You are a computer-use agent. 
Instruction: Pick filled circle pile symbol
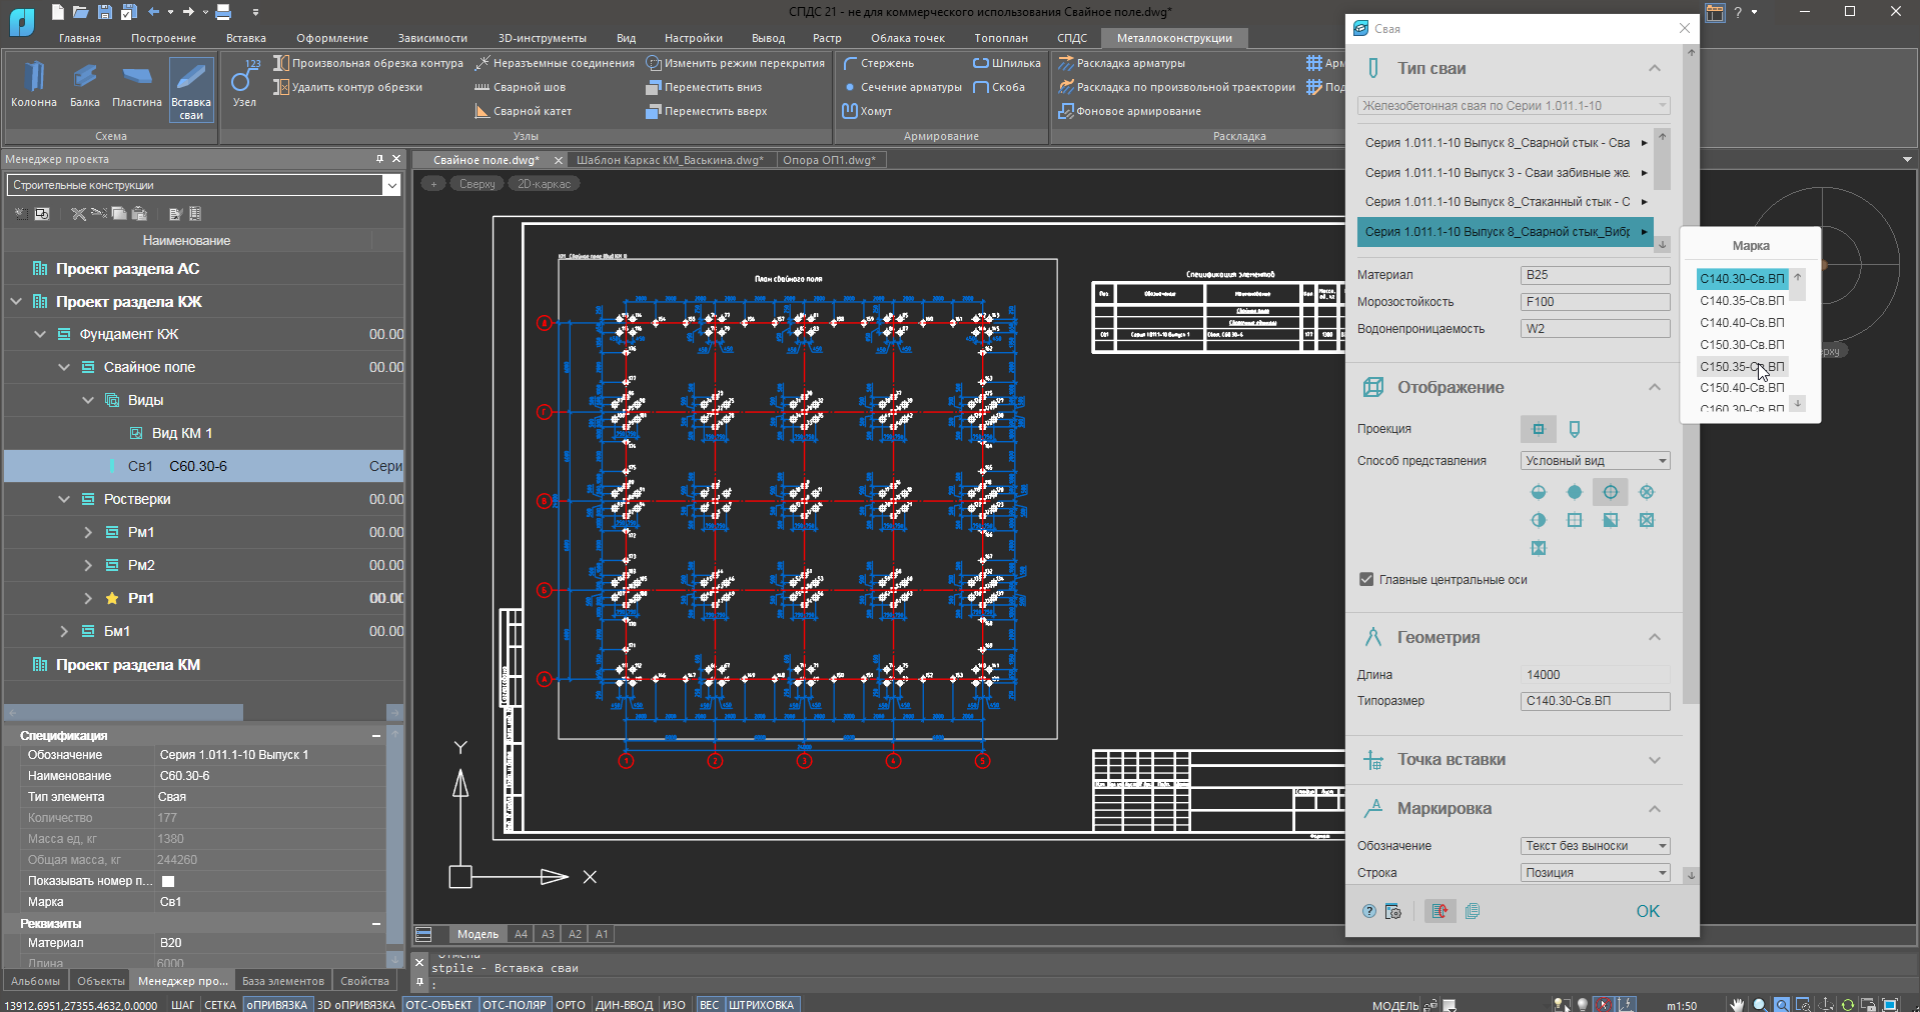click(x=1574, y=492)
